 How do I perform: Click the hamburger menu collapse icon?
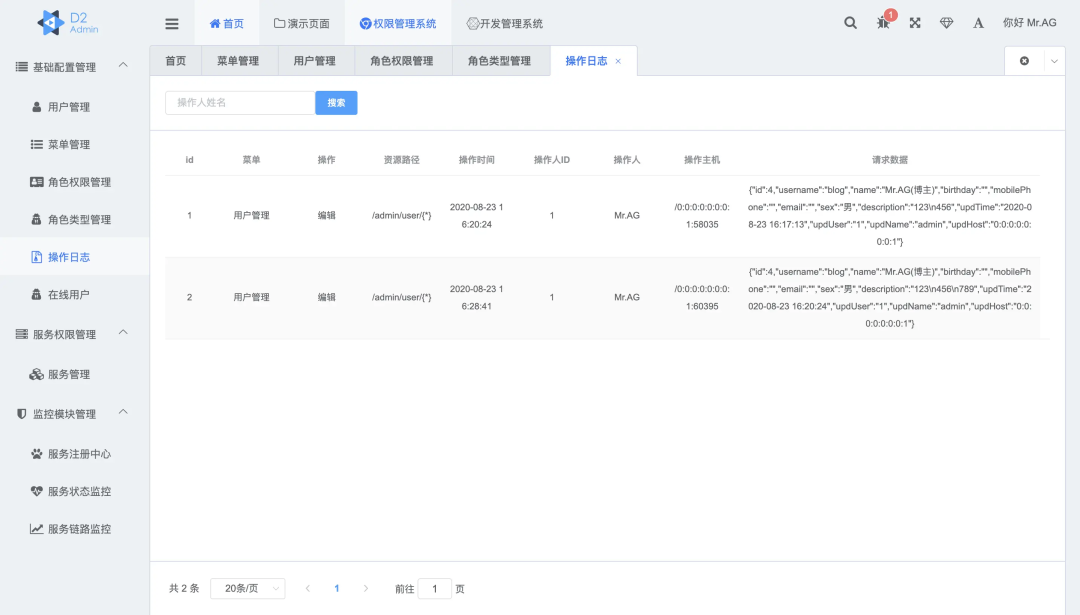pyautogui.click(x=172, y=23)
